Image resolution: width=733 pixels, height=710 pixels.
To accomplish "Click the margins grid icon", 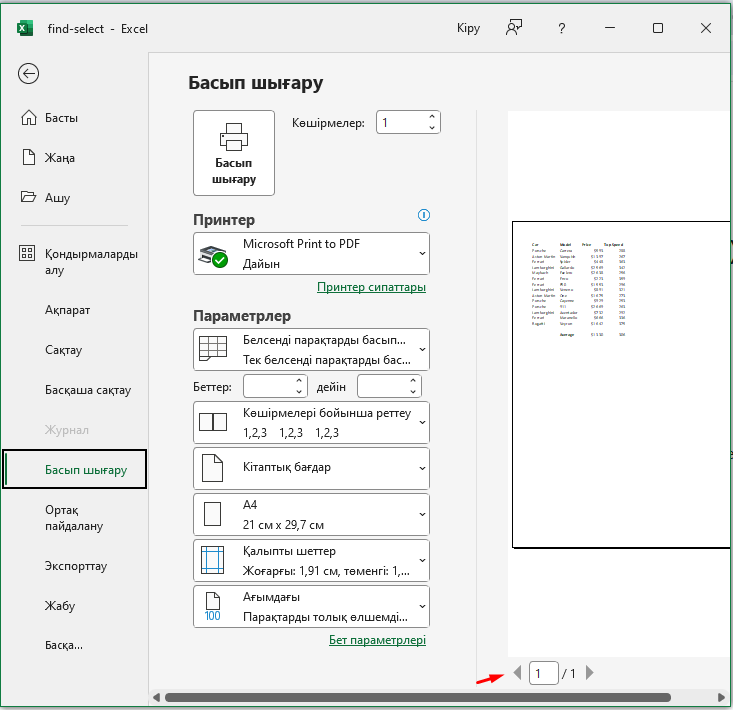I will pyautogui.click(x=212, y=560).
